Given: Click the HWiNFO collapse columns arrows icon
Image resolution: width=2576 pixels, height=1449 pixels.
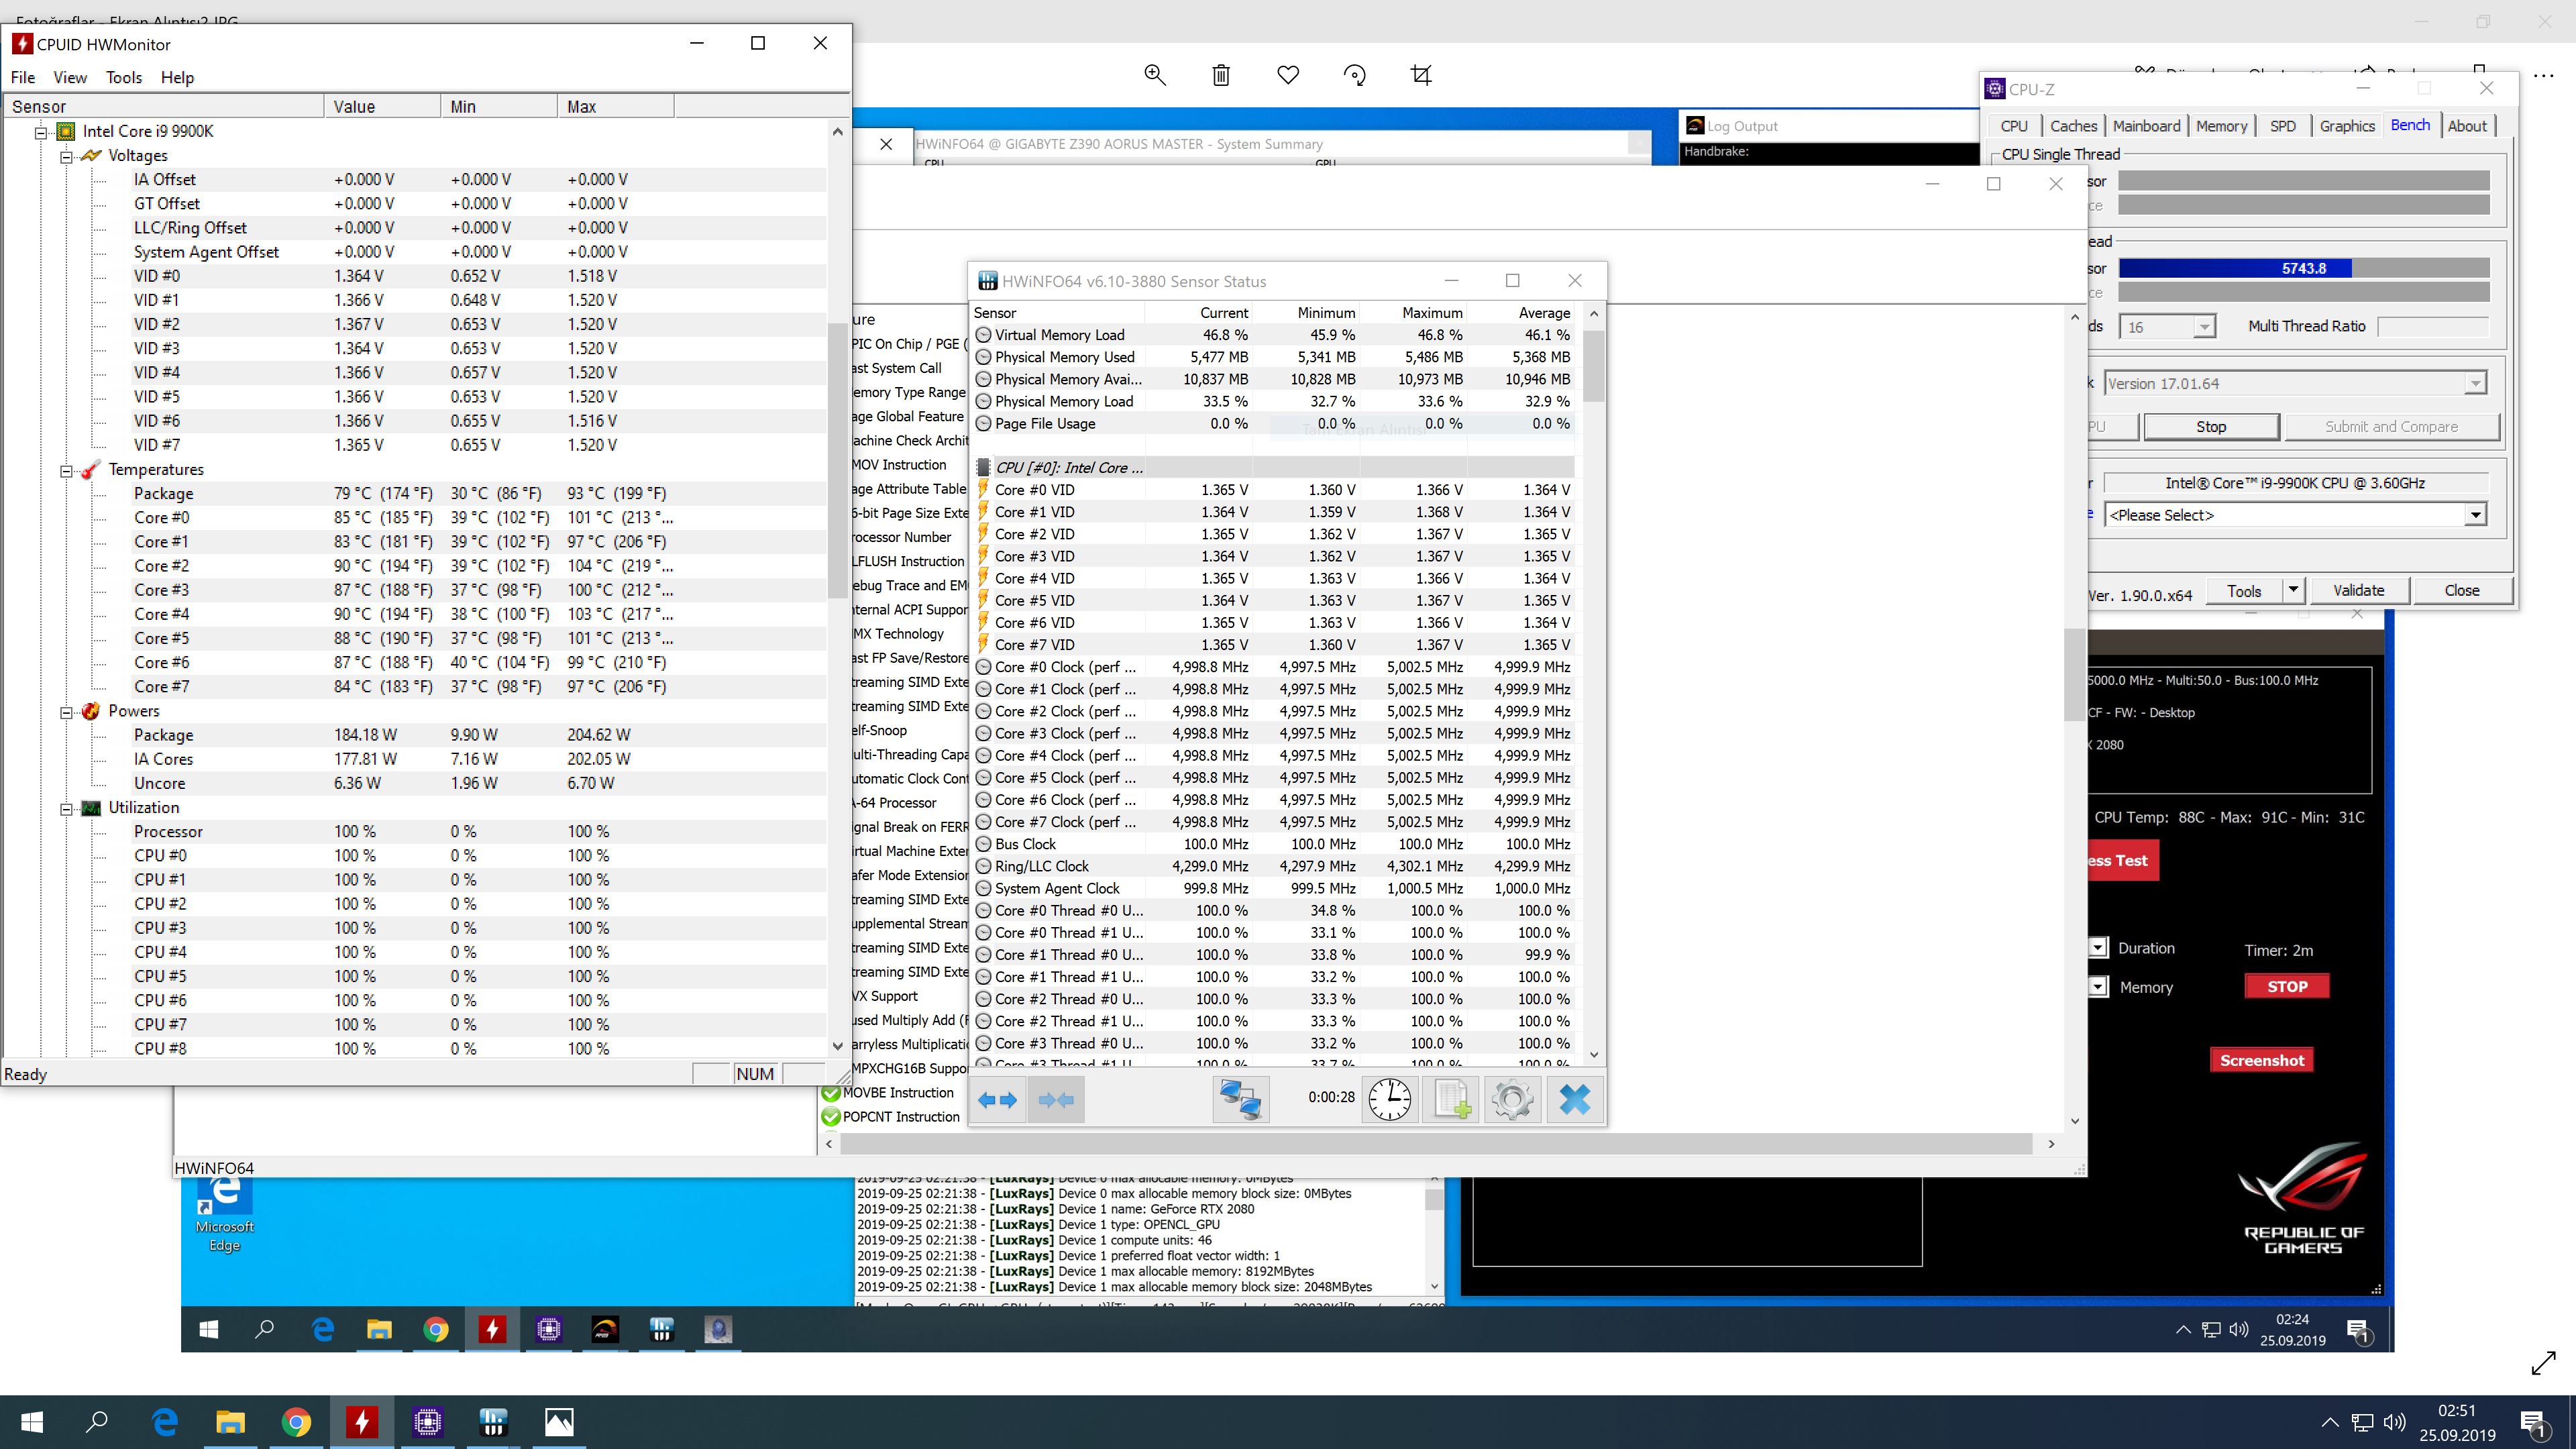Looking at the screenshot, I should tap(1056, 1100).
